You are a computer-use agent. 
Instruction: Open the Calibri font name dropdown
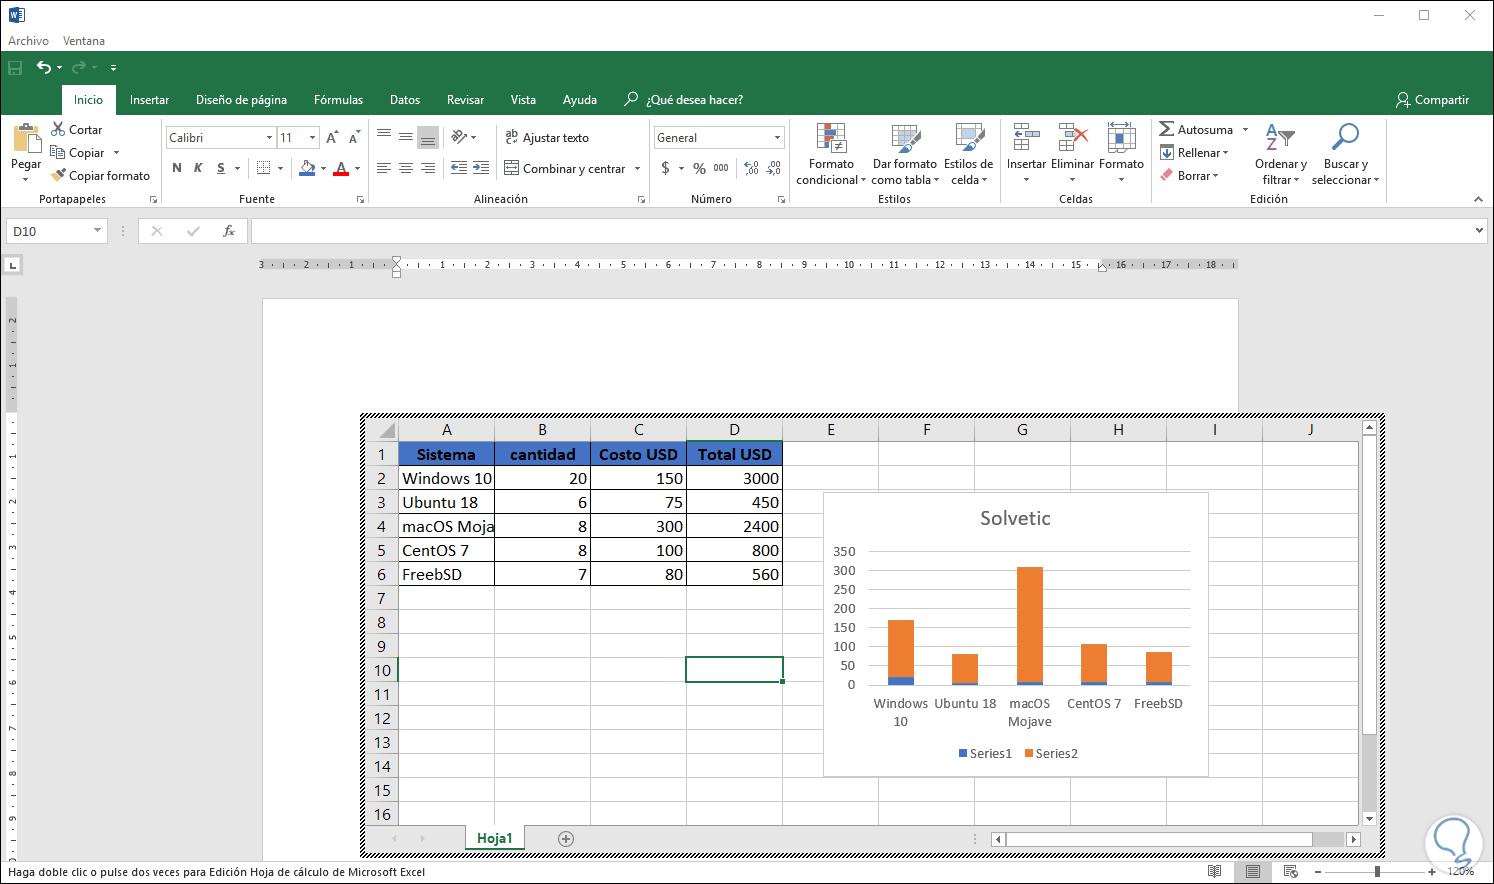[x=269, y=138]
